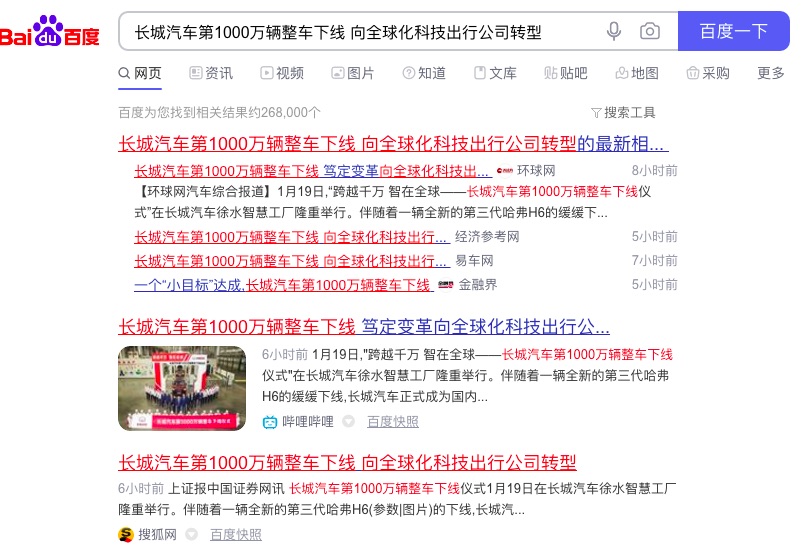Click the 环球网 source label
Image resolution: width=806 pixels, height=553 pixels.
[536, 171]
